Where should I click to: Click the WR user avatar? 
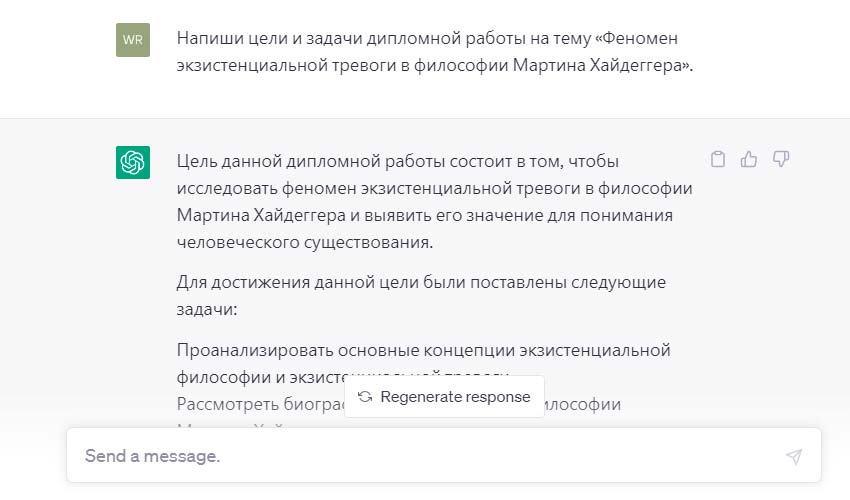coord(133,40)
